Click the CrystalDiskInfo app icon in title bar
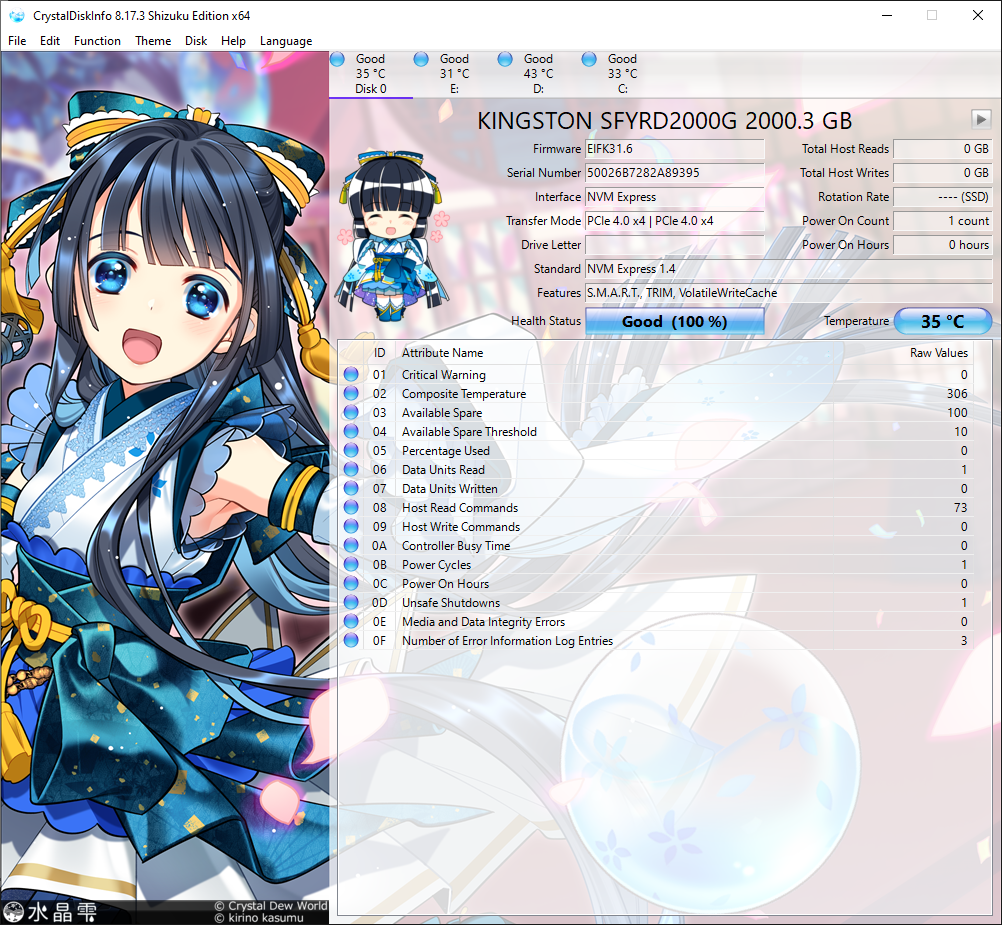This screenshot has width=1002, height=925. coord(17,15)
